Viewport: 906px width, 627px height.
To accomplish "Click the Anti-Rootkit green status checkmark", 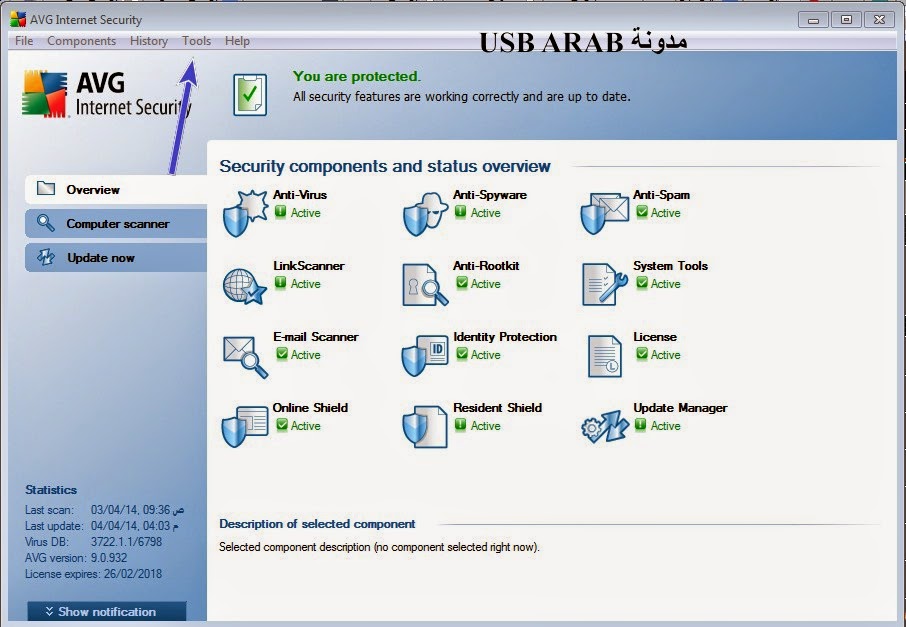I will tap(461, 283).
